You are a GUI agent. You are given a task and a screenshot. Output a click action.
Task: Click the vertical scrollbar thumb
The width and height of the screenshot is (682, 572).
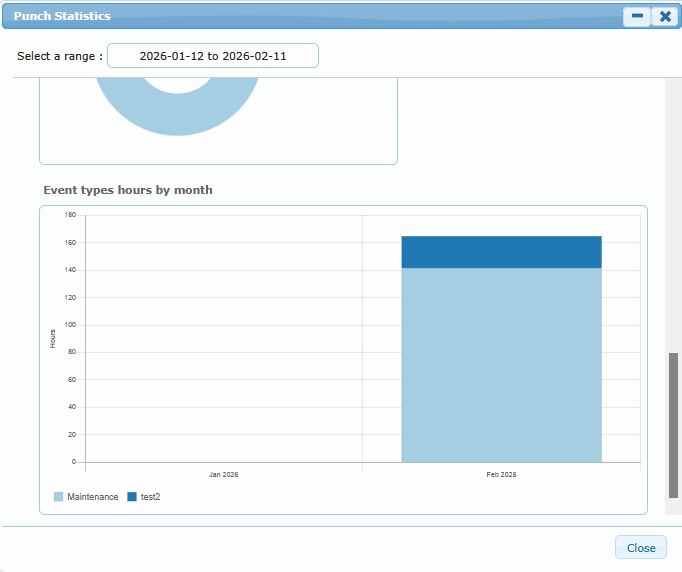[673, 425]
